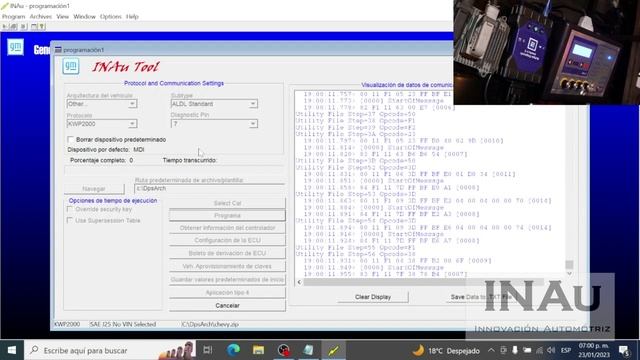Open the Archives menu
This screenshot has width=640, height=360.
click(41, 17)
